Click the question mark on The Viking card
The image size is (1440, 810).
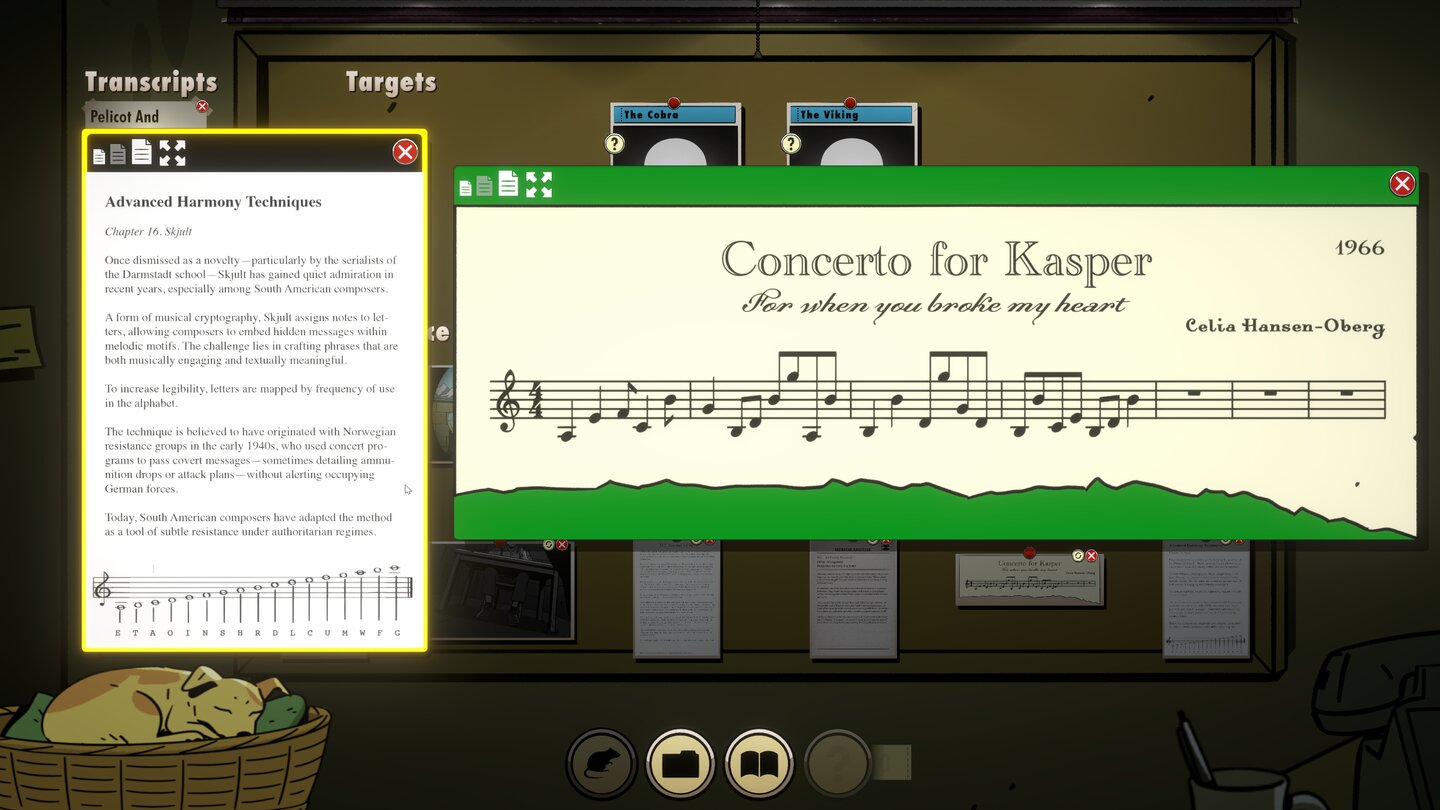pos(791,144)
